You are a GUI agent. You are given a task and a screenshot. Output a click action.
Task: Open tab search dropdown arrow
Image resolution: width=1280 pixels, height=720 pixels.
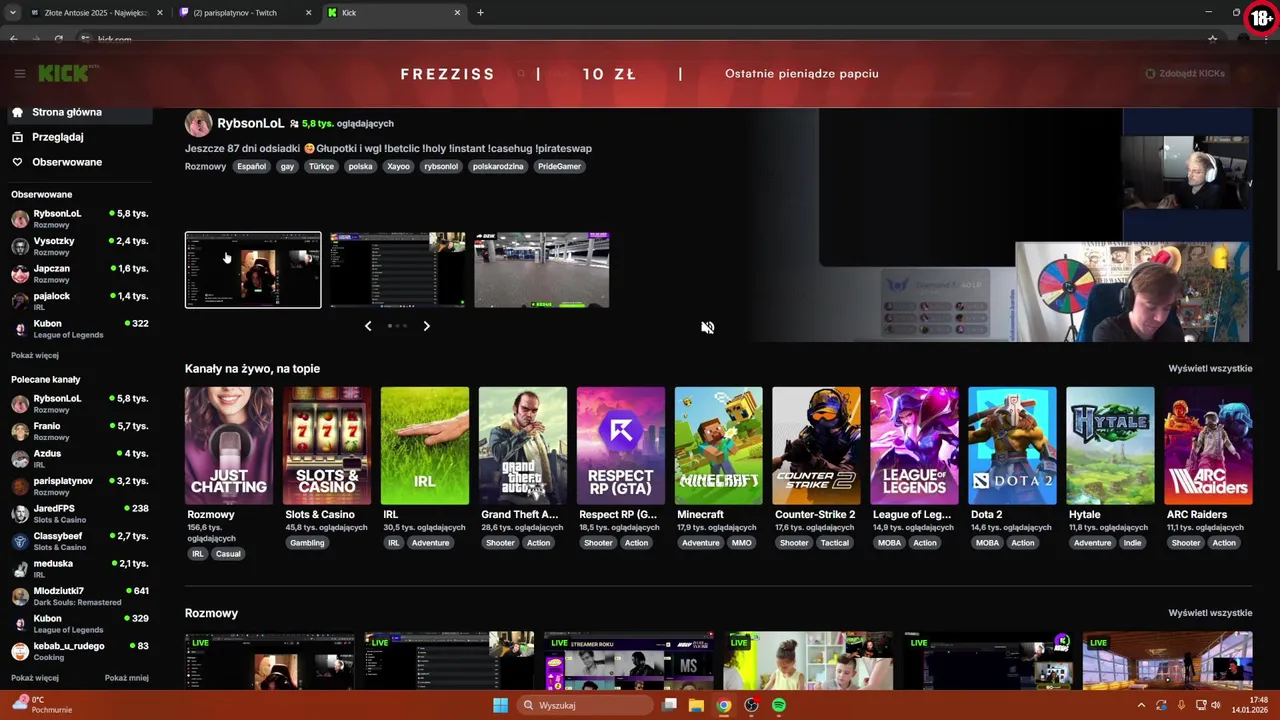(12, 13)
